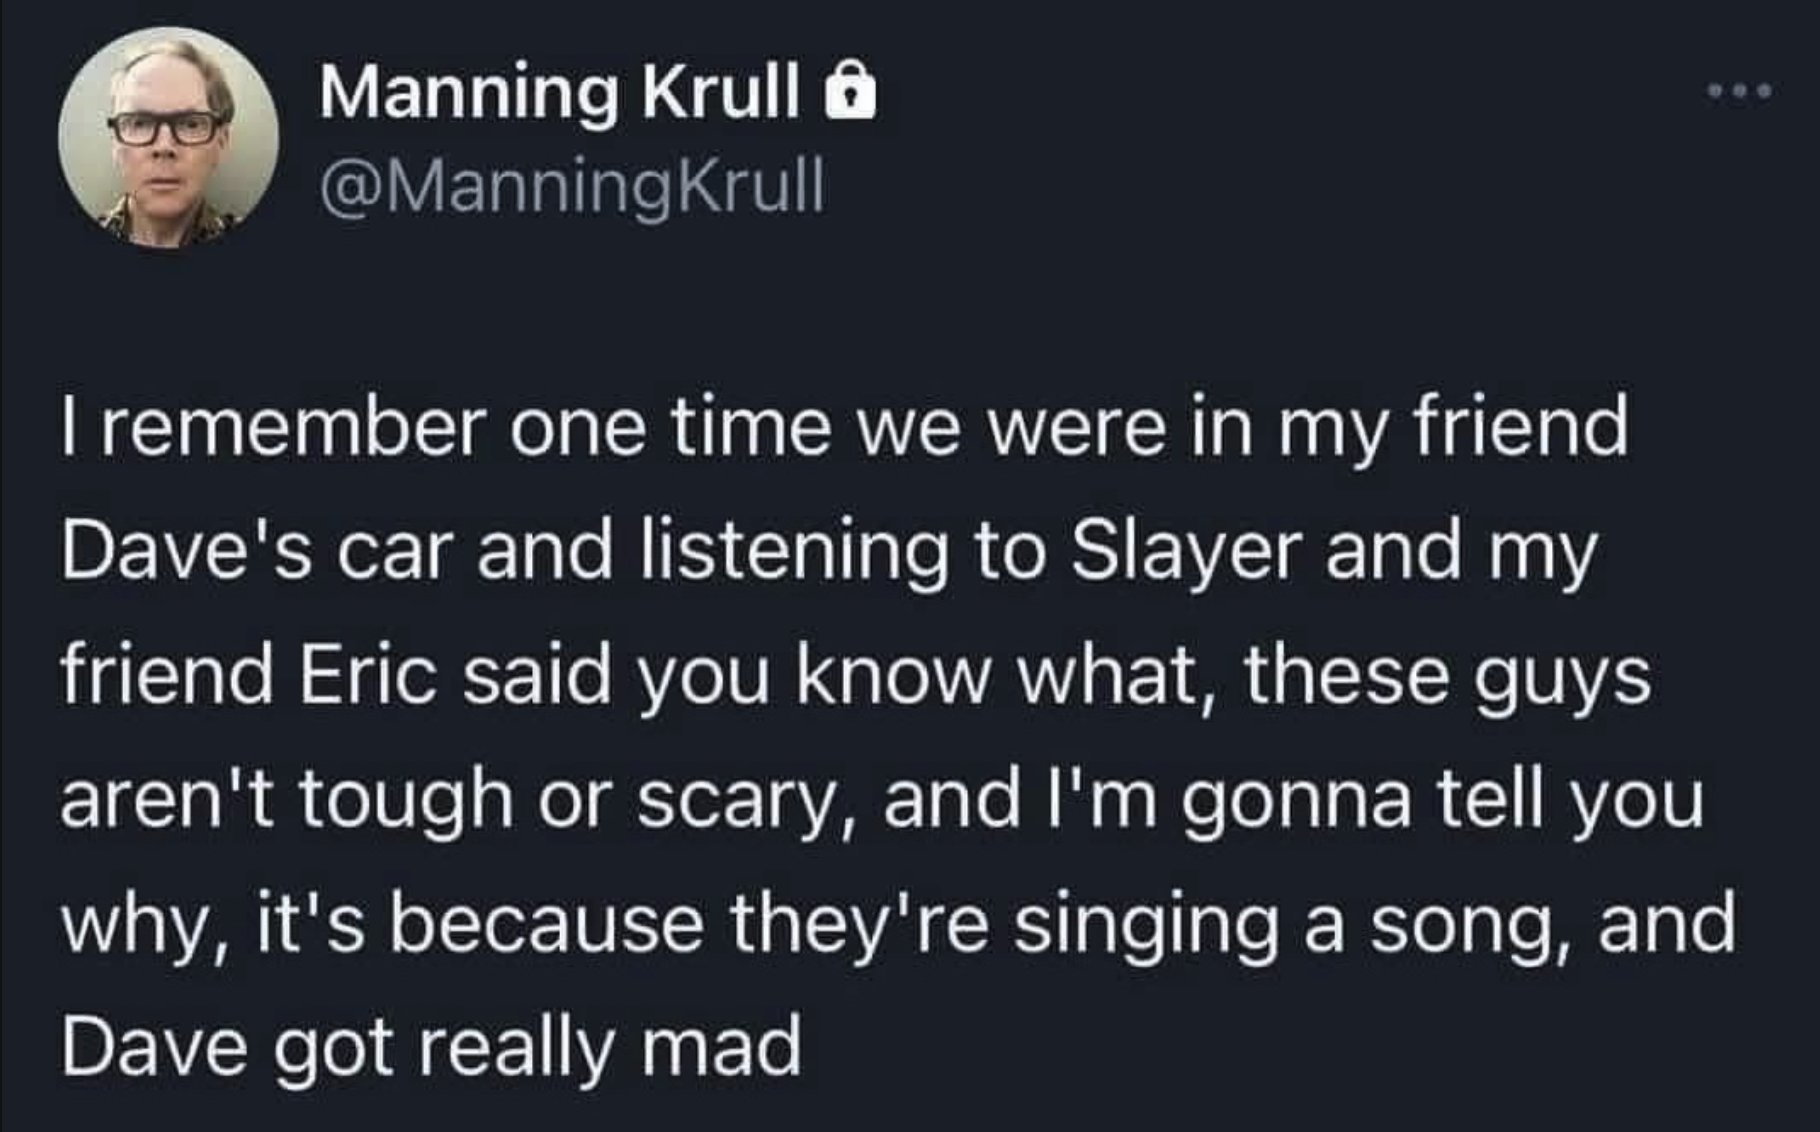Open the @ManningKrull handle link
The width and height of the screenshot is (1820, 1132).
572,186
